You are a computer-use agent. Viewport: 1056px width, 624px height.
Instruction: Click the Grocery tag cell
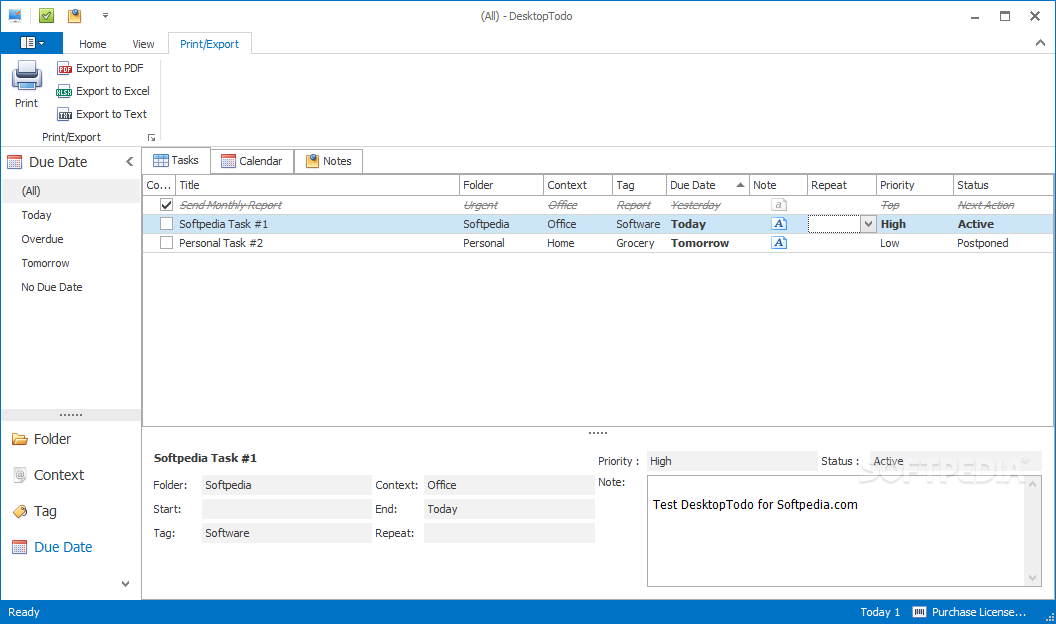pyautogui.click(x=639, y=243)
